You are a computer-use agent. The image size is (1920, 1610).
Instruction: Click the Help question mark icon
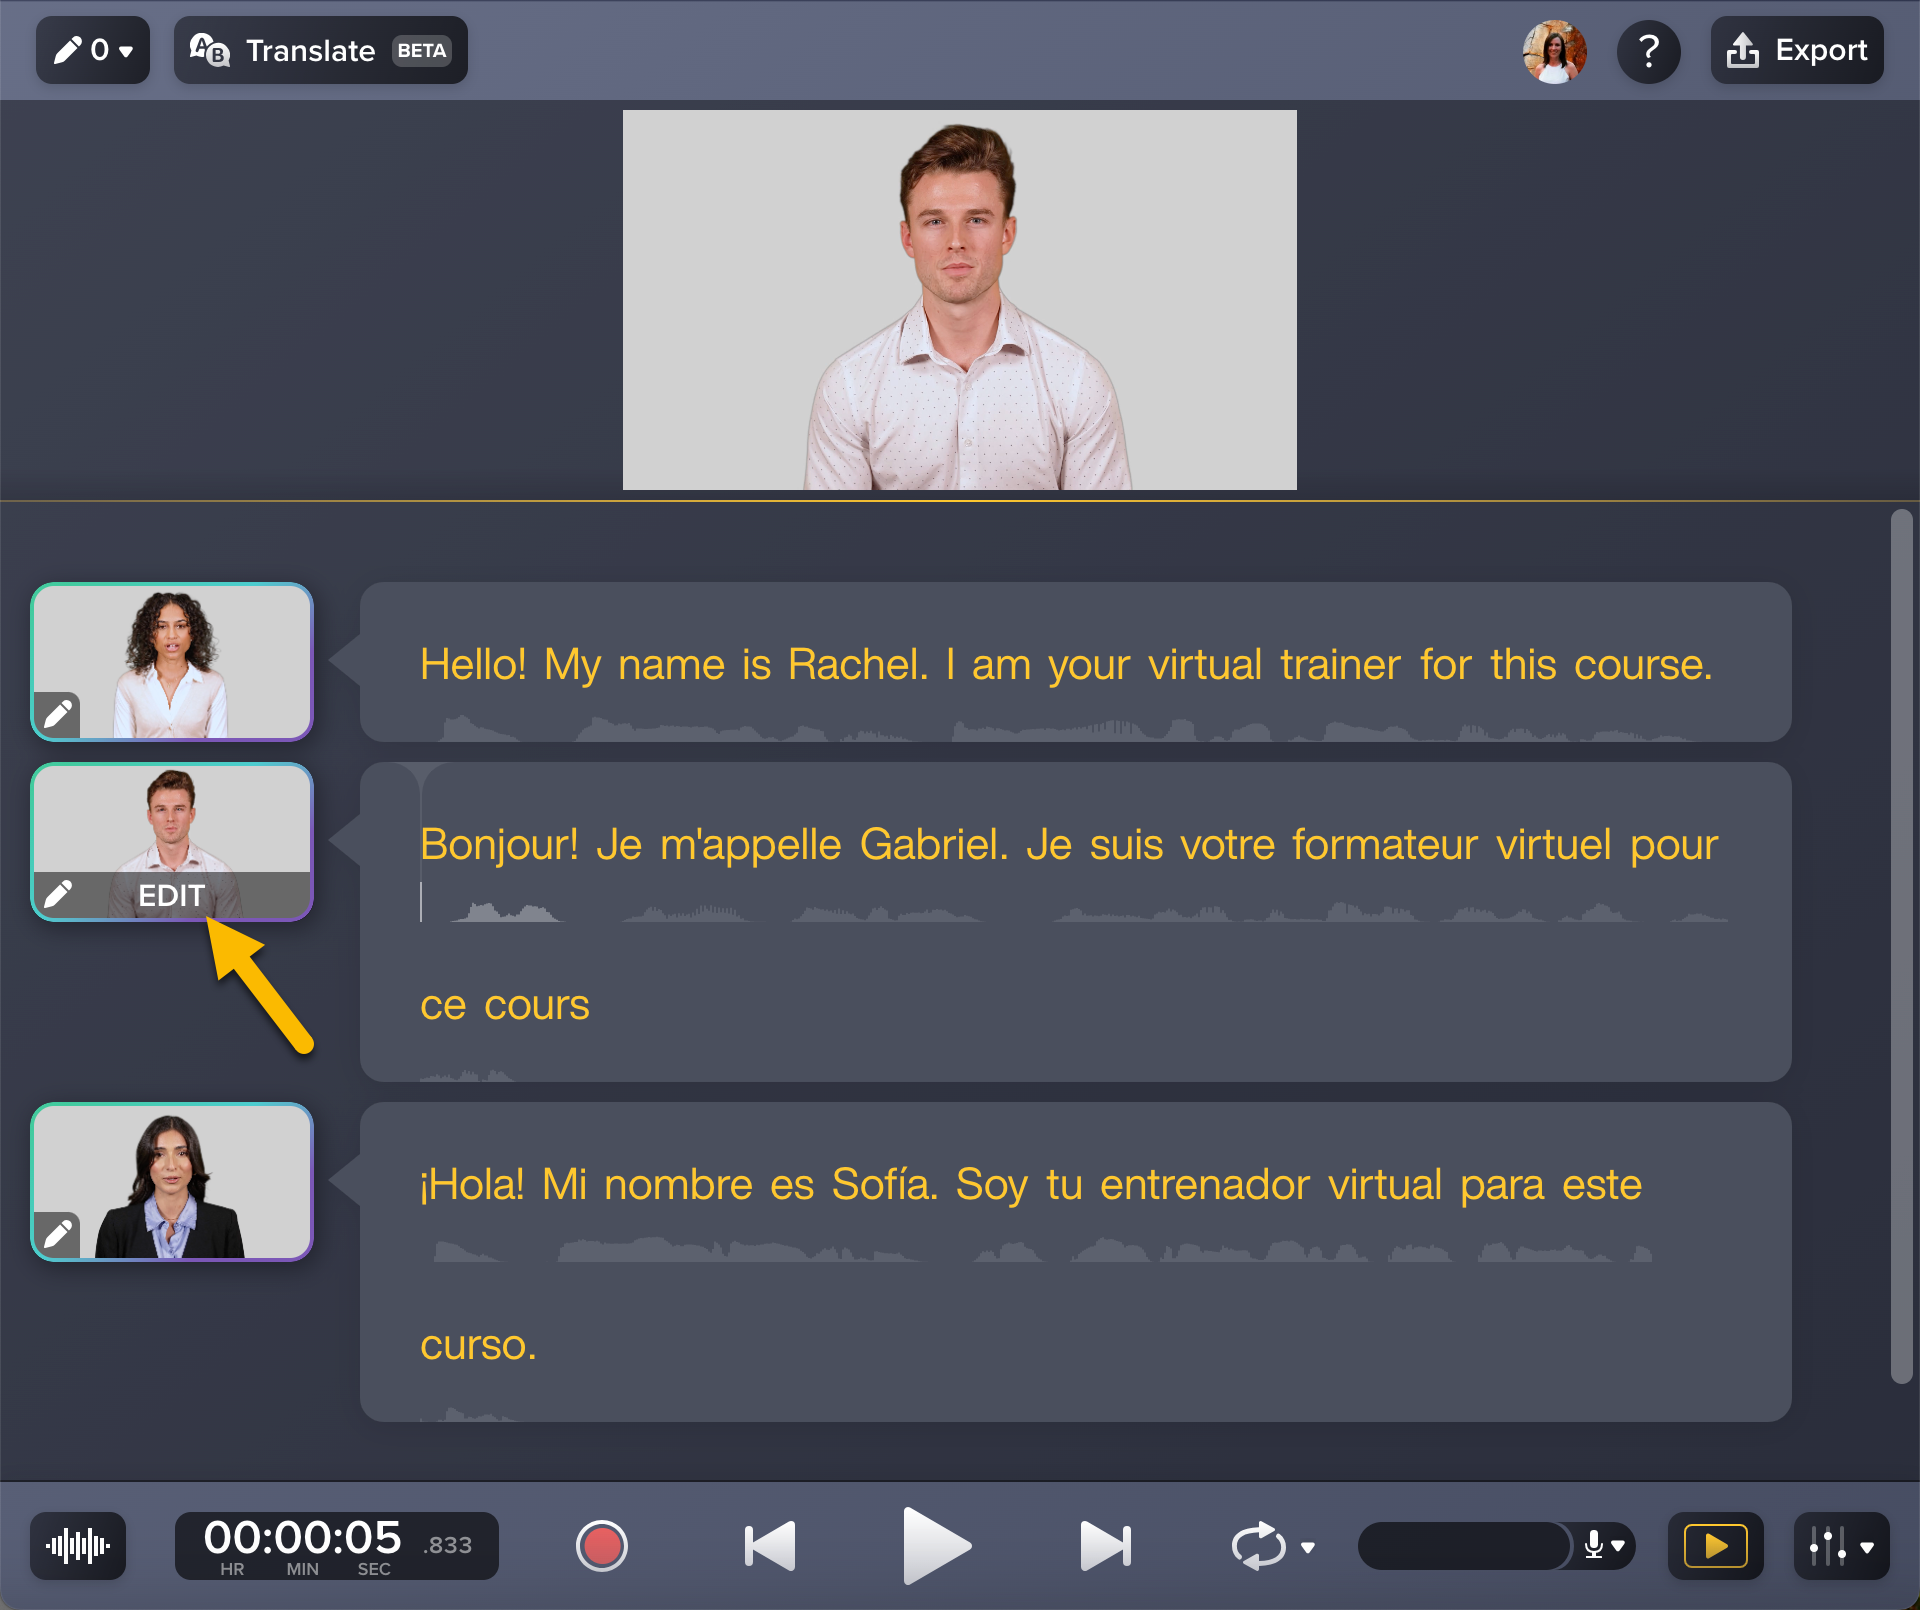[x=1649, y=51]
